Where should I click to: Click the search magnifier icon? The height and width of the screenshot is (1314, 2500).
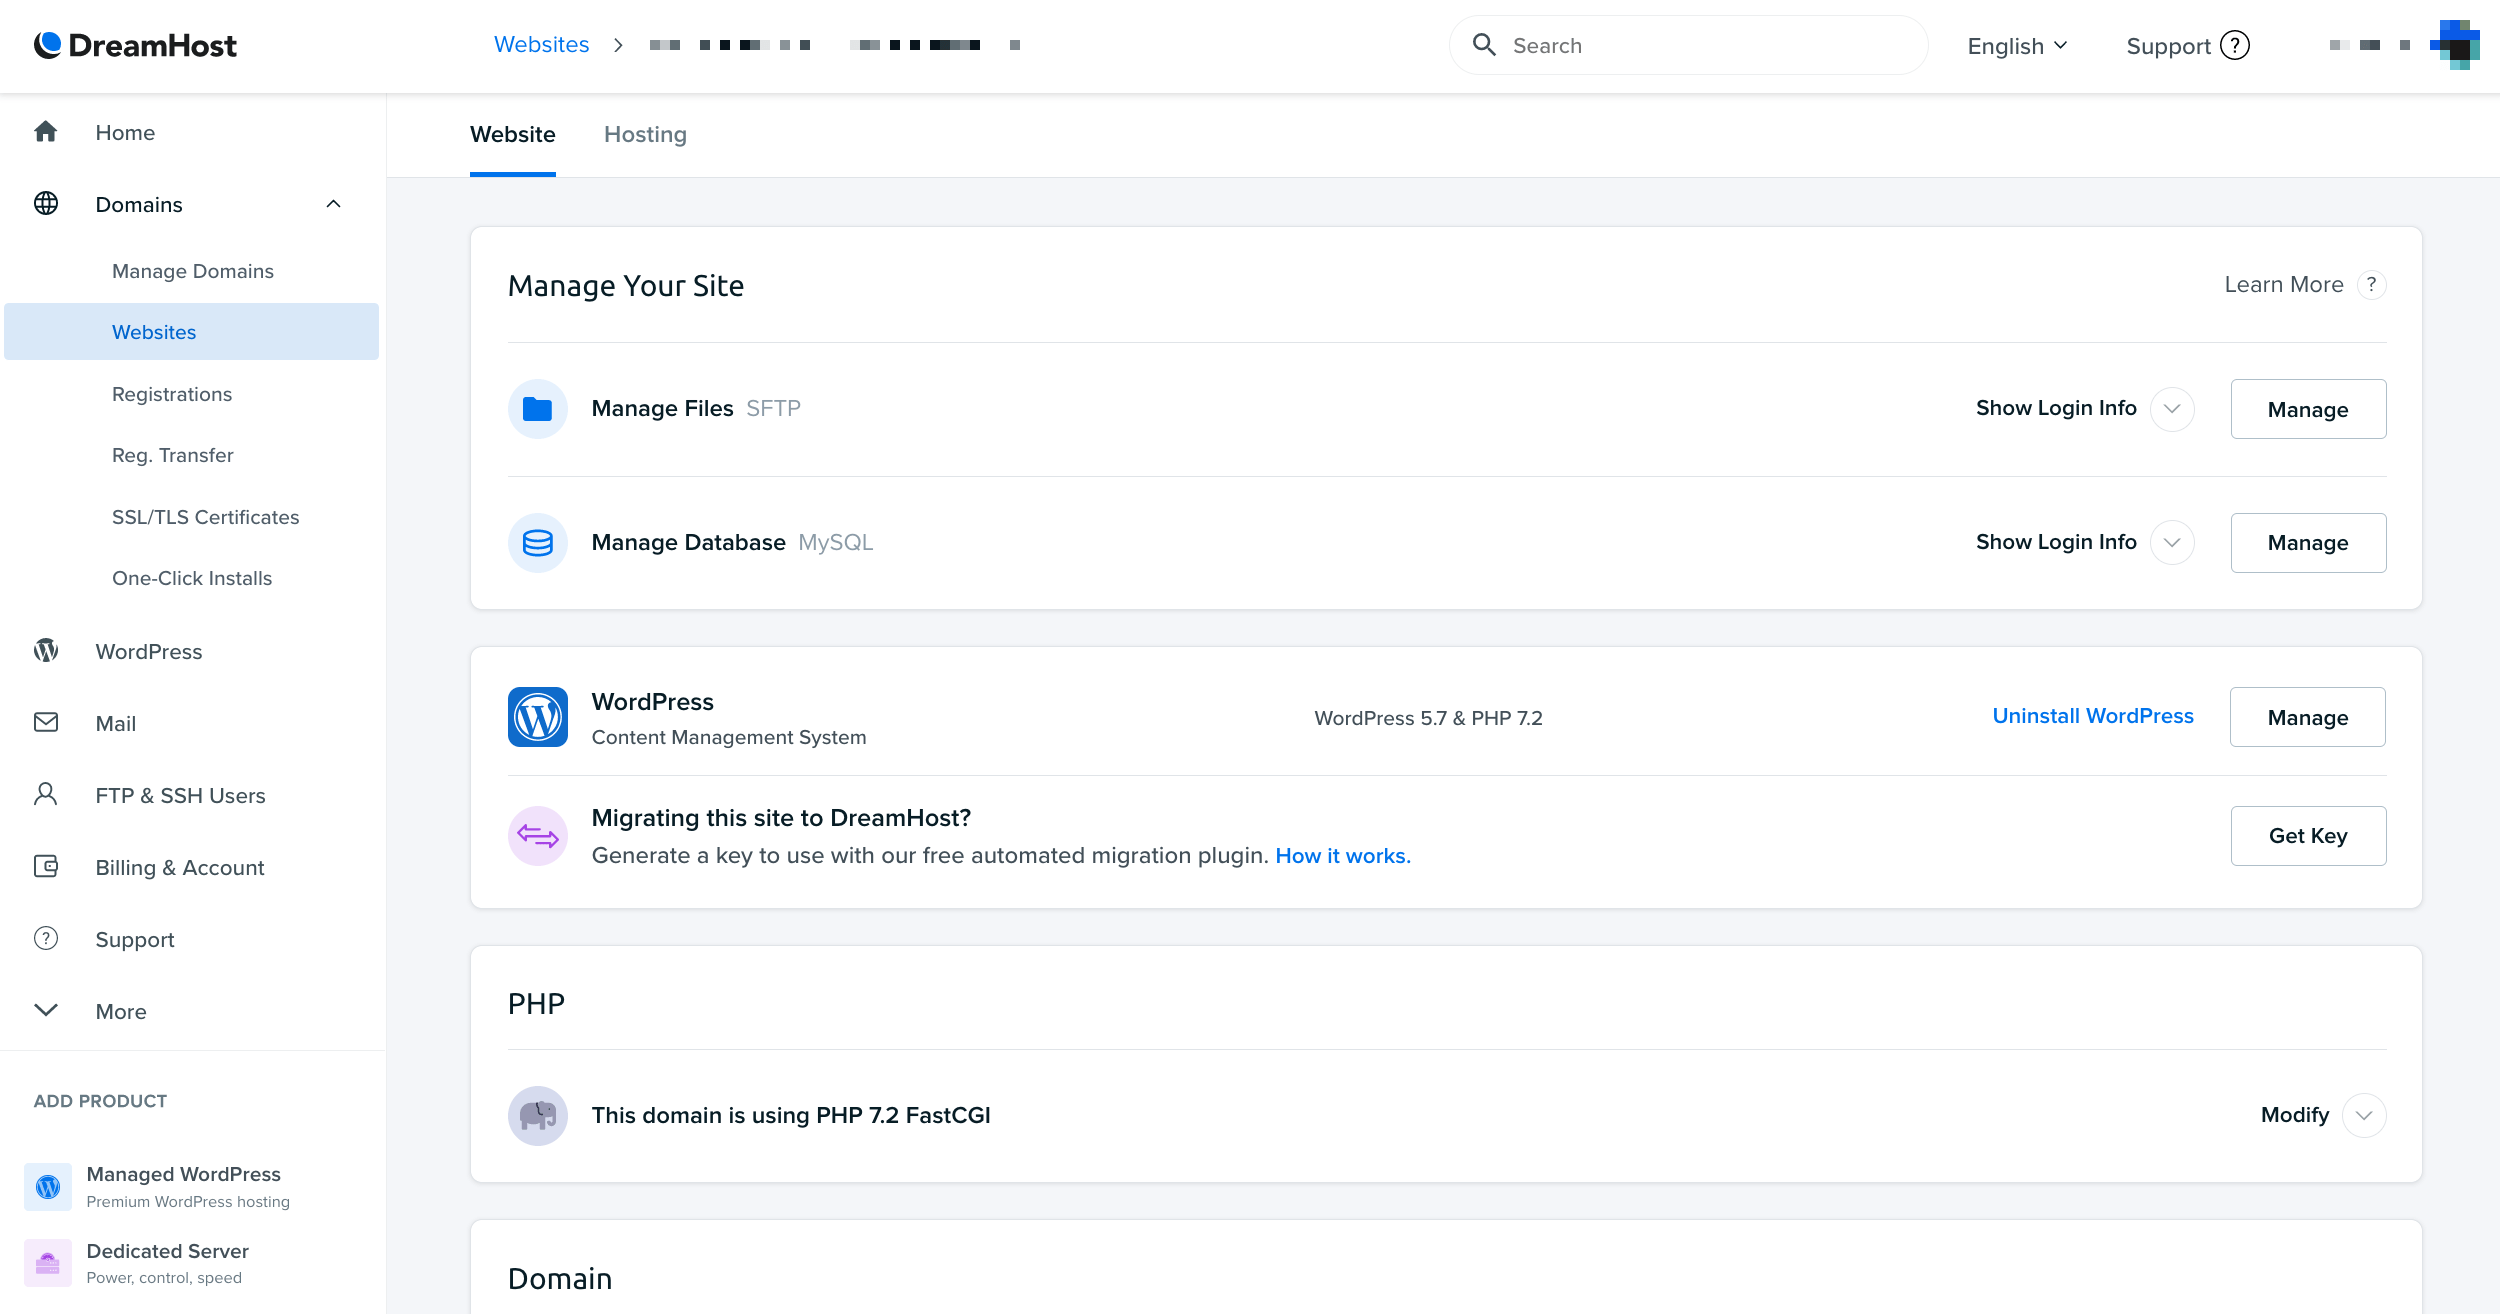[x=1484, y=45]
